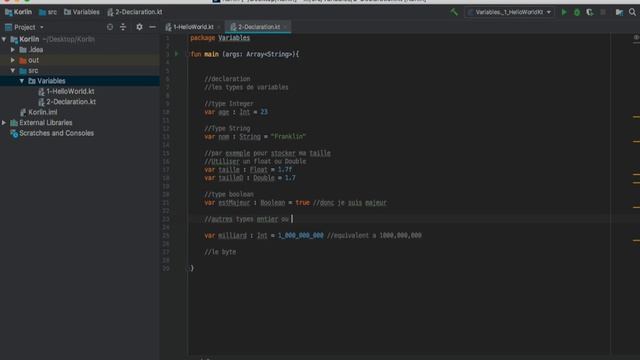Click the estMajeur variable name
The image size is (640, 360).
[234, 202]
